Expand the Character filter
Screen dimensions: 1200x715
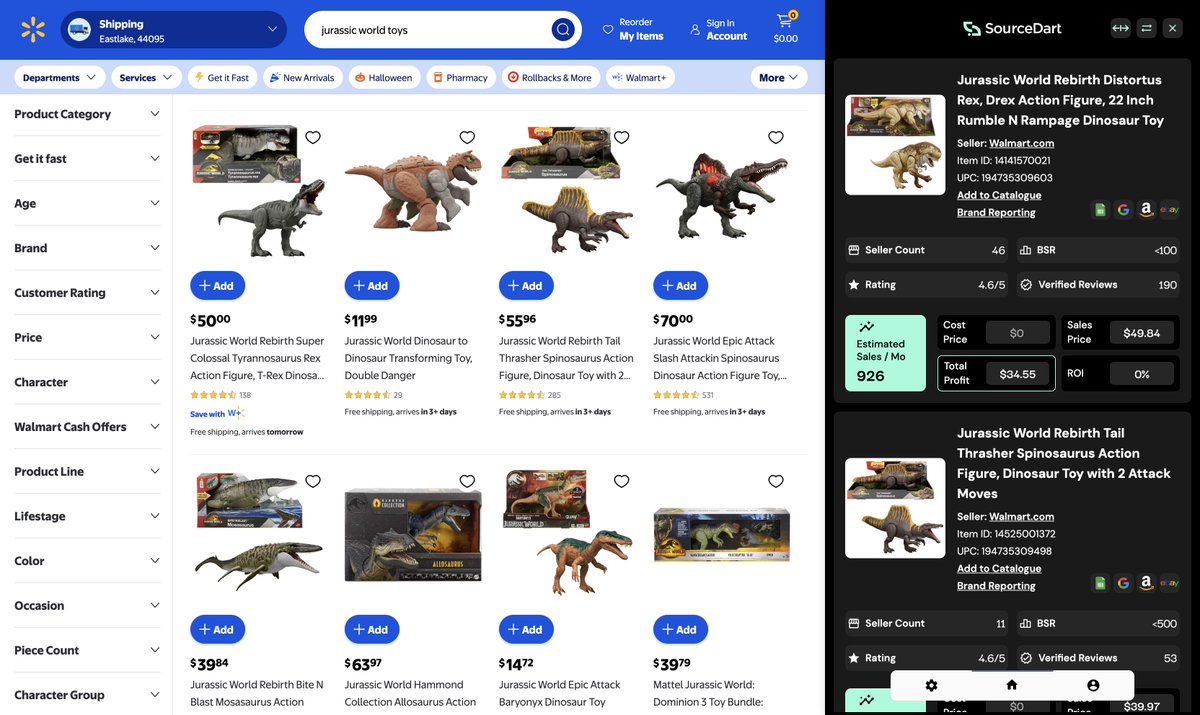(86, 382)
